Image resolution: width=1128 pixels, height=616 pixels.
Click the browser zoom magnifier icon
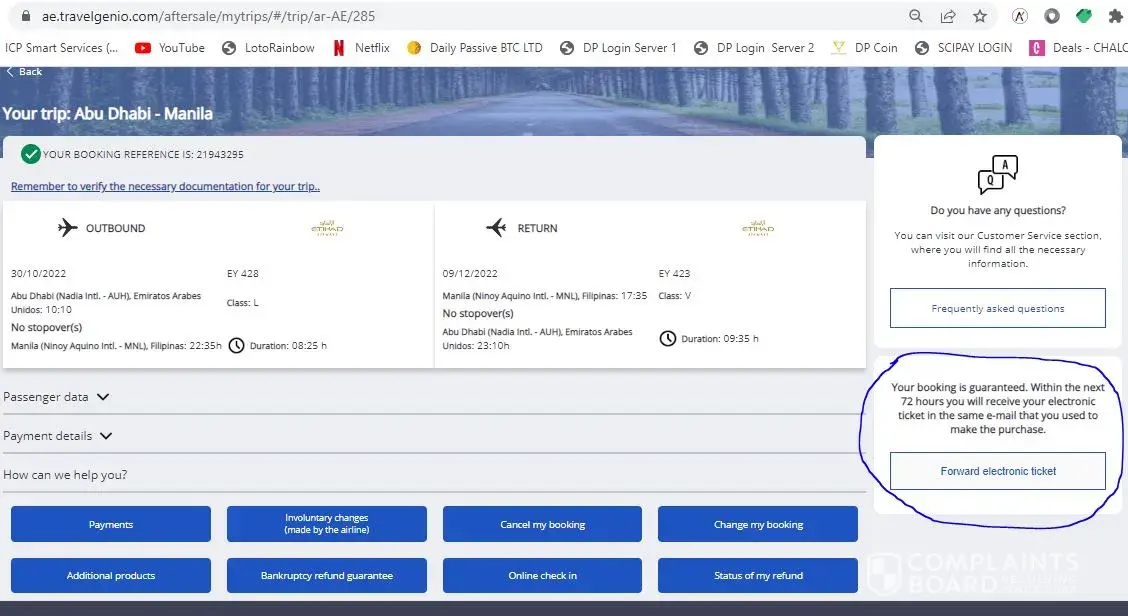915,16
